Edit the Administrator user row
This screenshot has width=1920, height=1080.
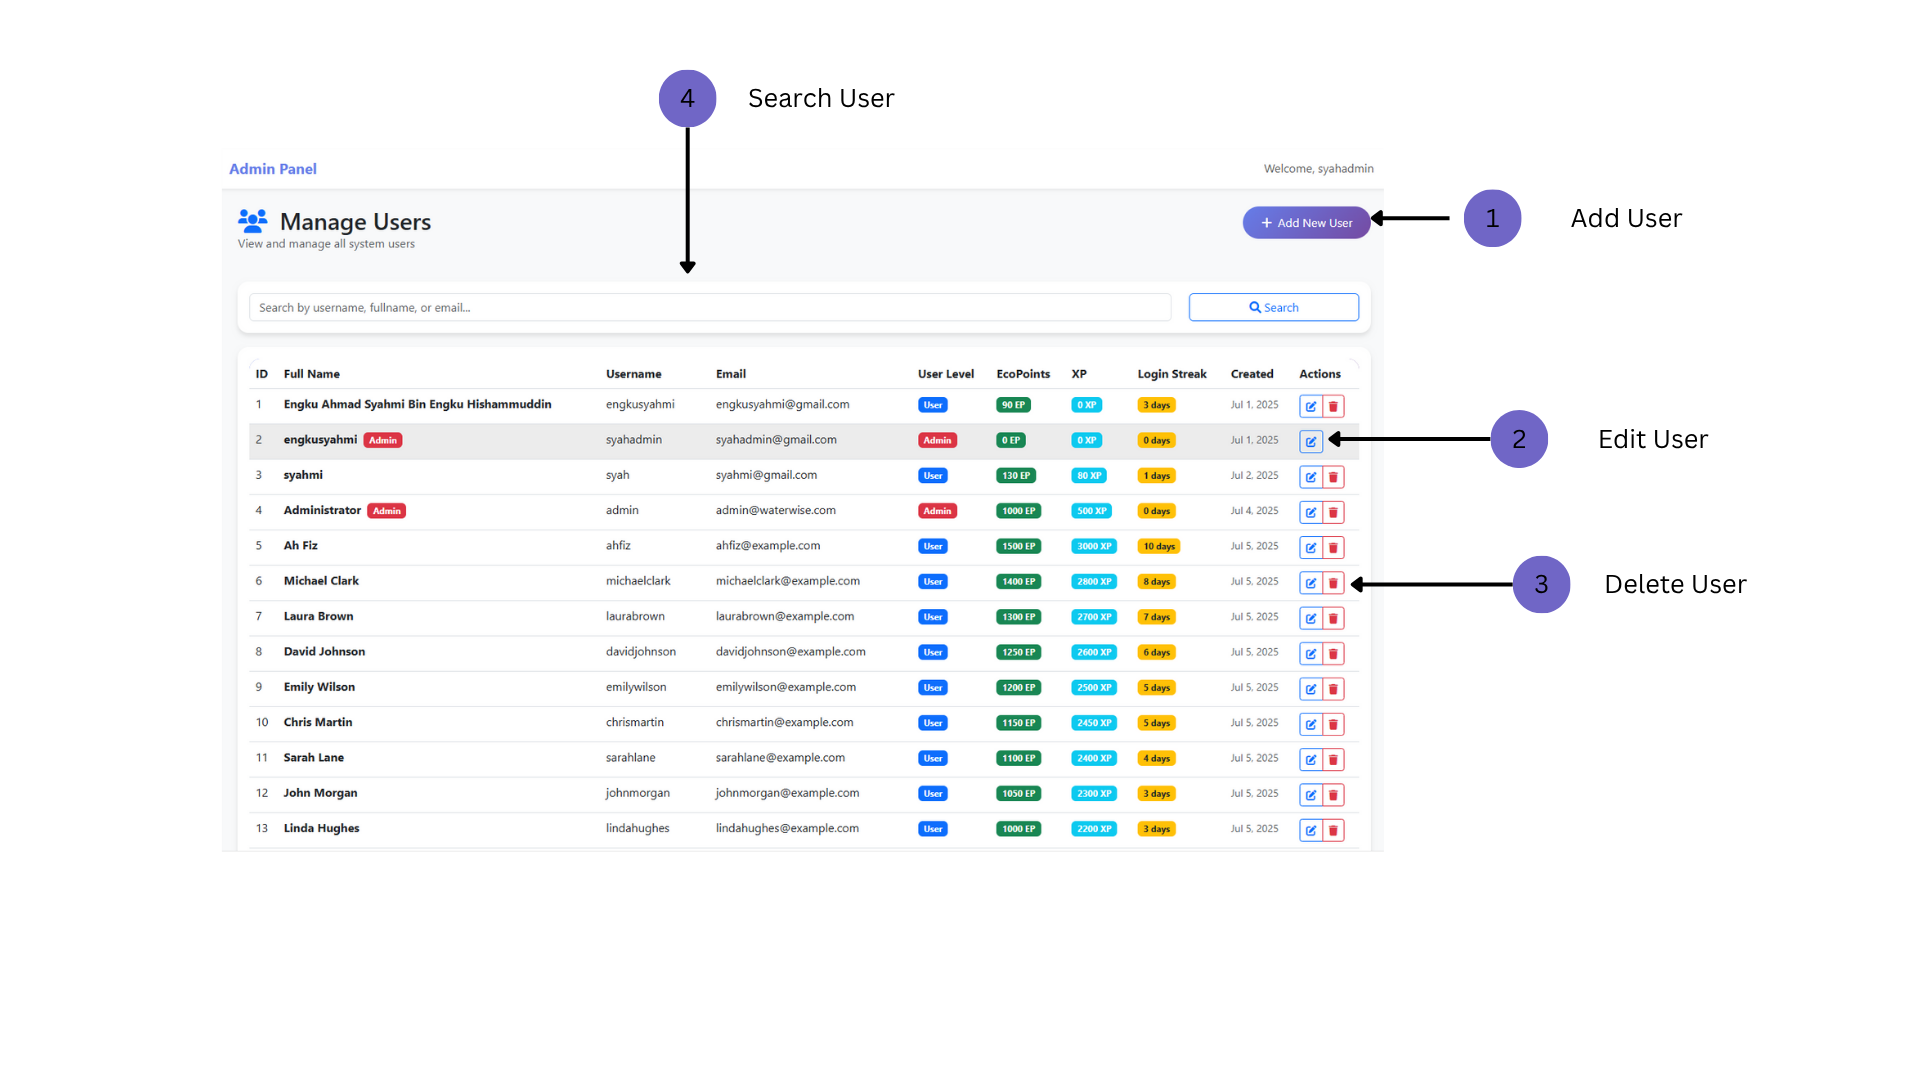click(x=1310, y=512)
